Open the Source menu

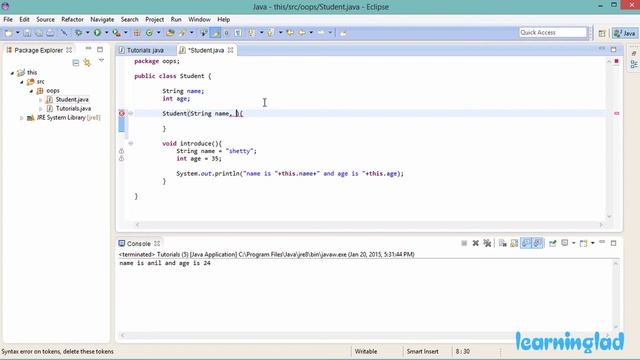(45, 20)
